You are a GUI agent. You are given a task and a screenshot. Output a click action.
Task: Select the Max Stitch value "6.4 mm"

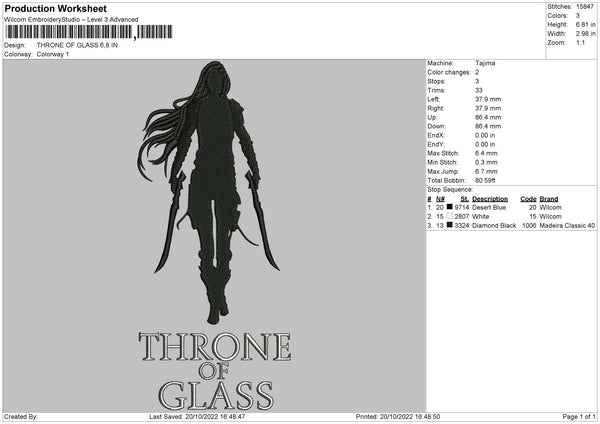[x=486, y=153]
